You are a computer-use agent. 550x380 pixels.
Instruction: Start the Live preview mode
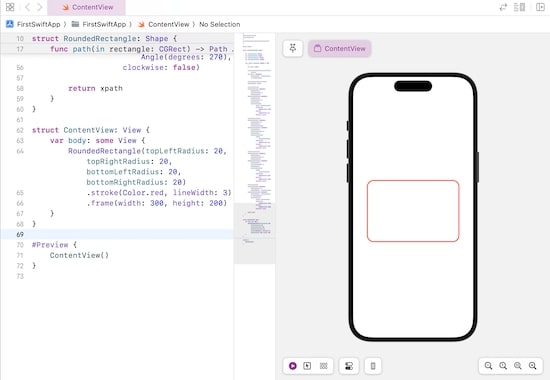(x=293, y=366)
